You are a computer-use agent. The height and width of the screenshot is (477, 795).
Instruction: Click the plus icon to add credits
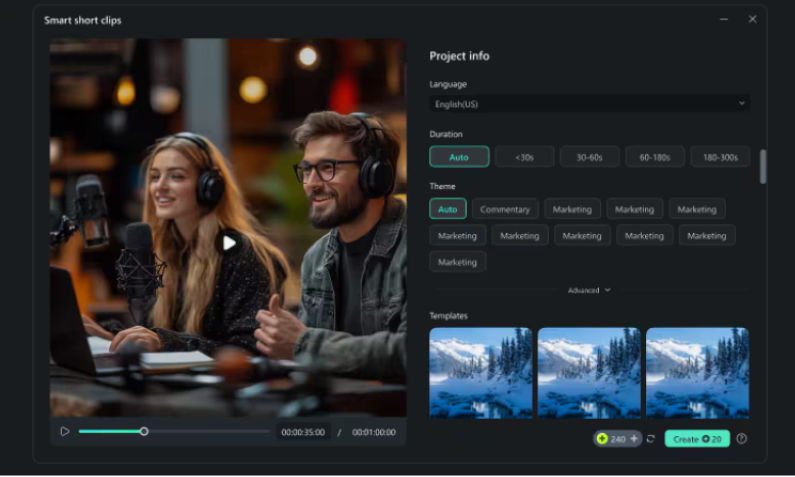coord(634,439)
